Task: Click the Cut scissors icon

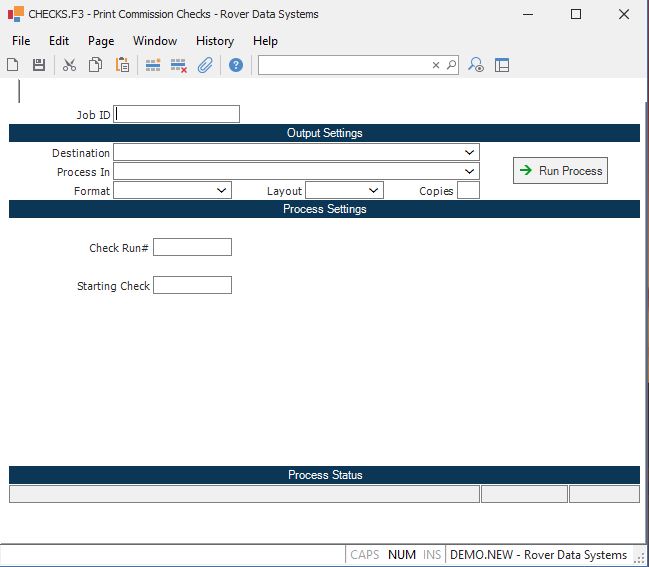Action: [x=69, y=65]
